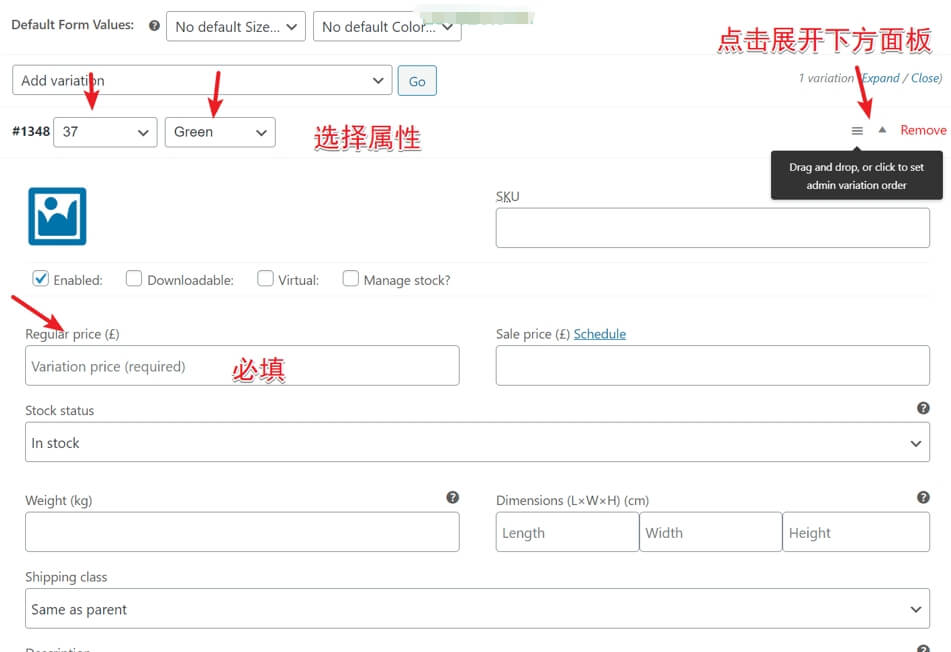
Task: Click help icon next to Weight (kg)
Action: click(453, 497)
